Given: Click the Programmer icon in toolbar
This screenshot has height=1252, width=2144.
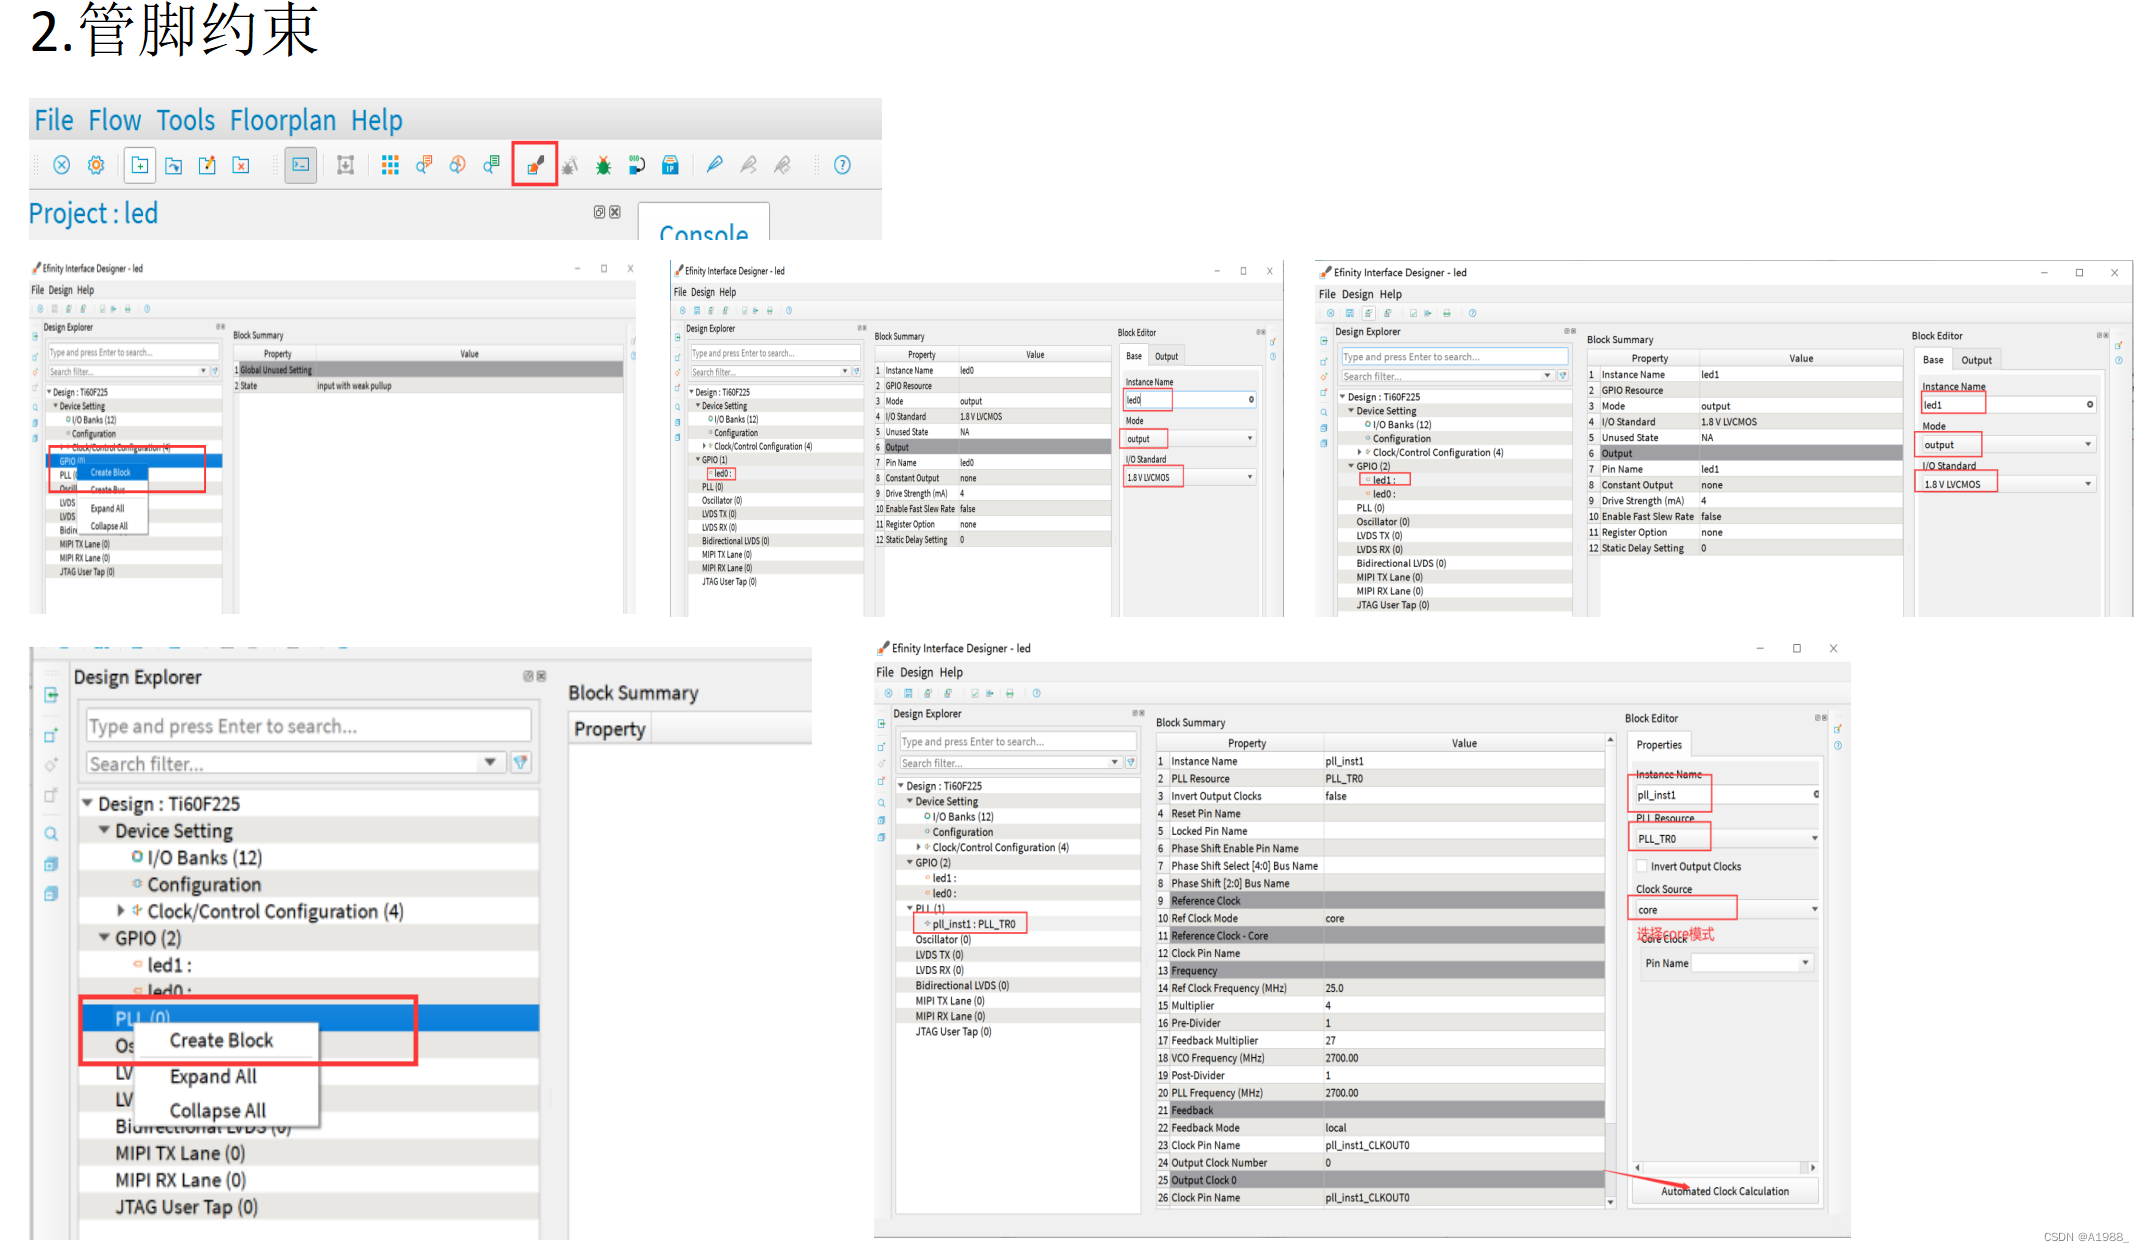Looking at the screenshot, I should (636, 165).
